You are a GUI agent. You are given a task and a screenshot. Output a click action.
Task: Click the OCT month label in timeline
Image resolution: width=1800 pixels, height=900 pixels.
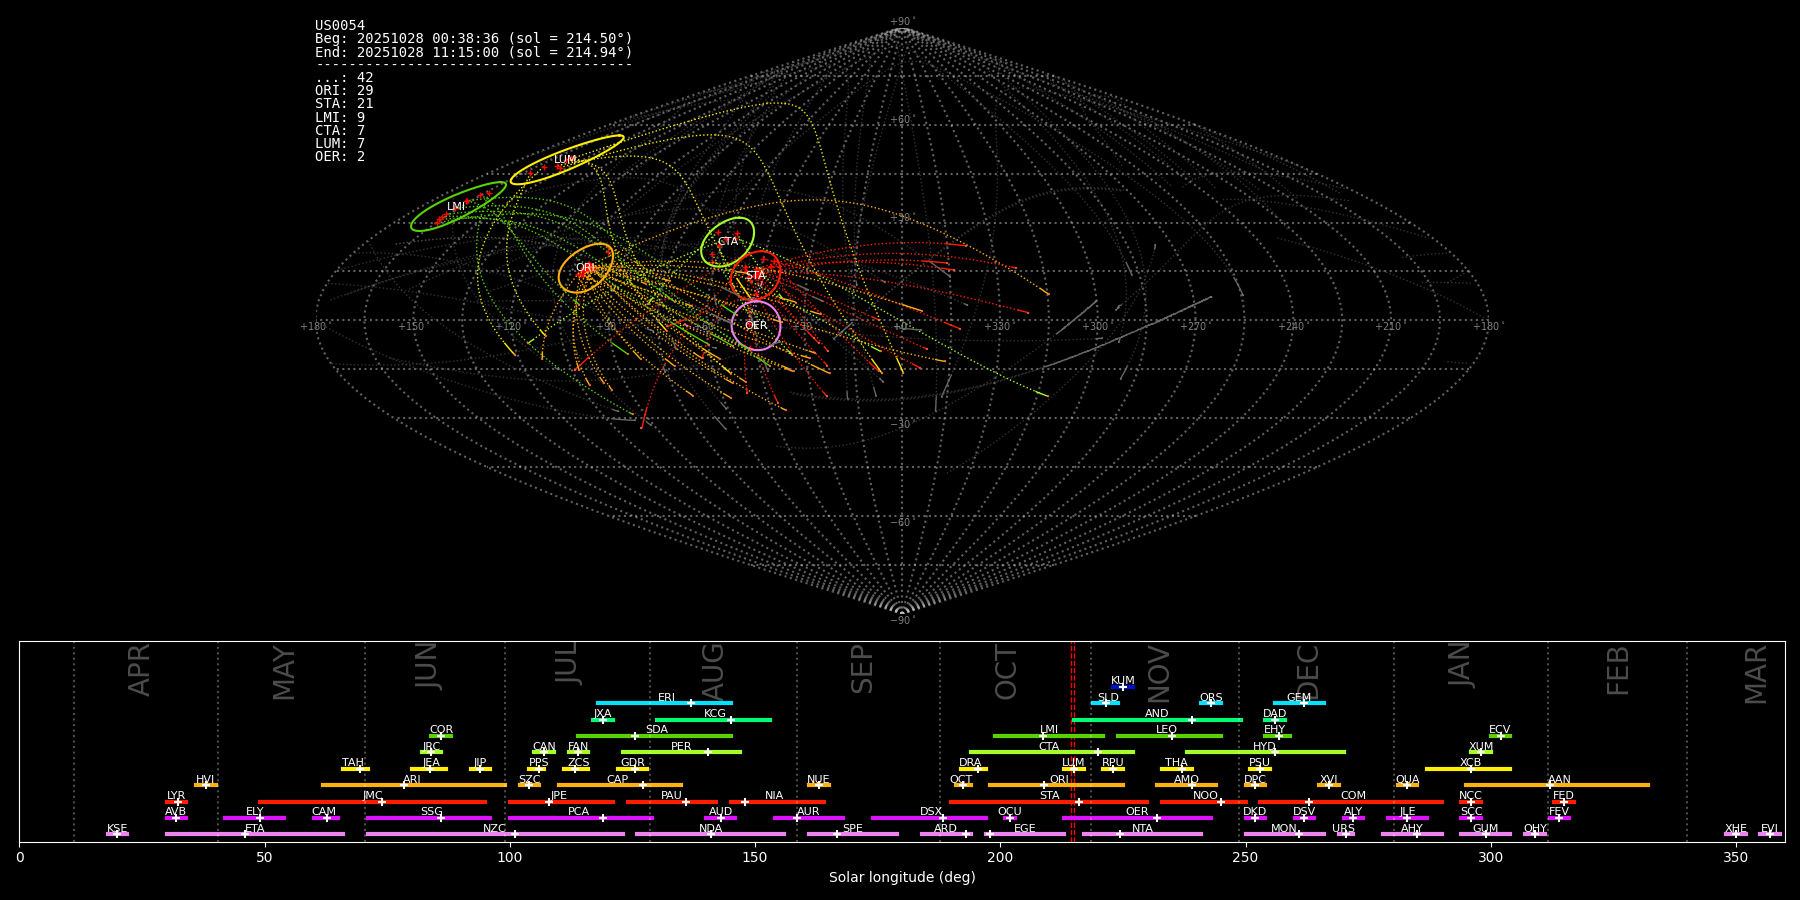click(1006, 672)
